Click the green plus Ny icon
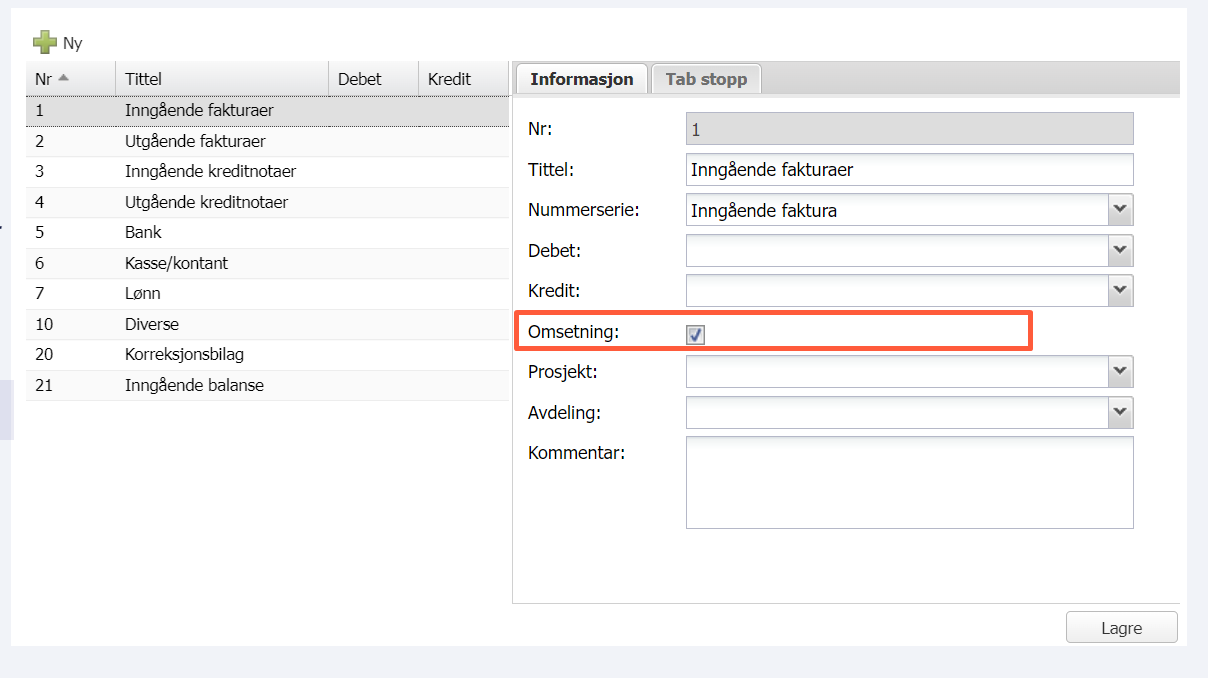This screenshot has height=678, width=1208. [45, 43]
